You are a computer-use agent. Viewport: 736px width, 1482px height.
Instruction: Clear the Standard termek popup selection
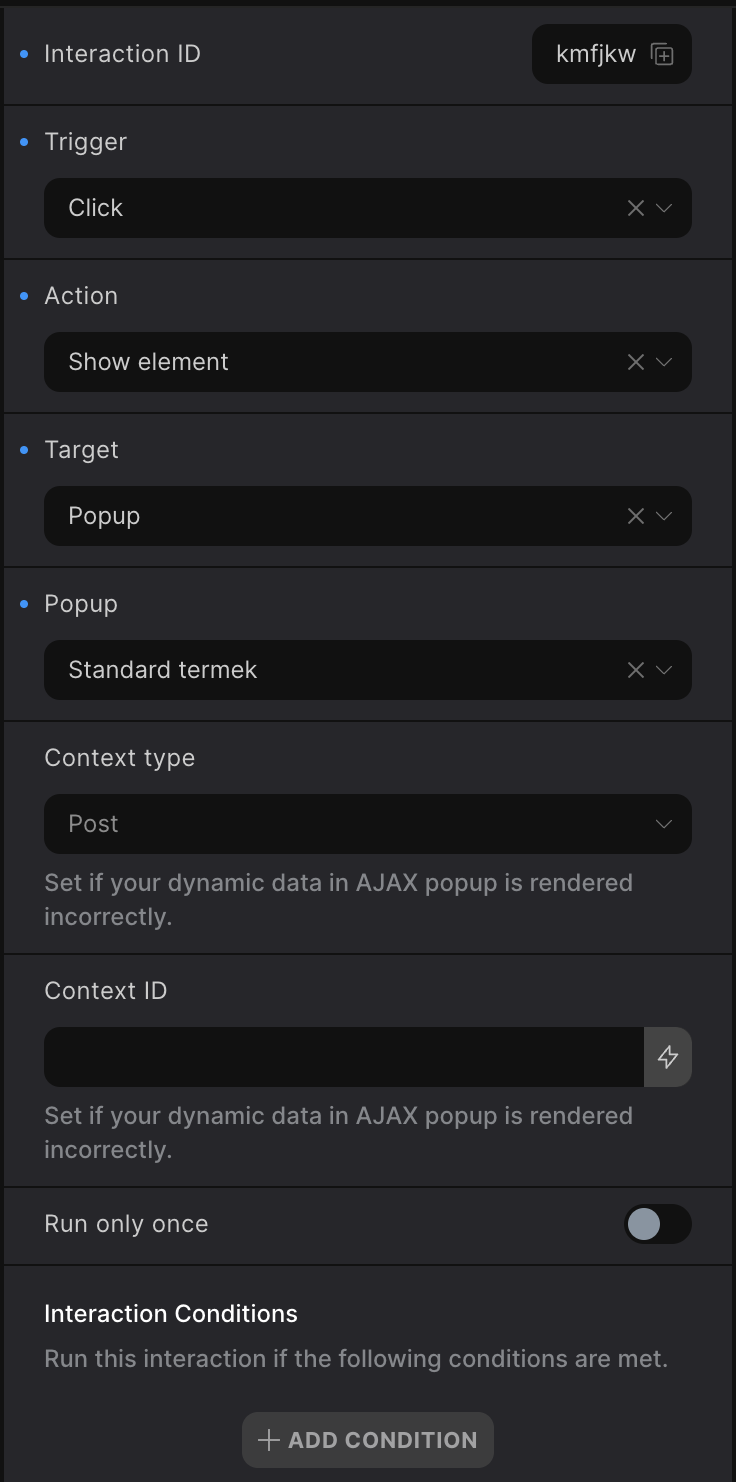point(635,670)
